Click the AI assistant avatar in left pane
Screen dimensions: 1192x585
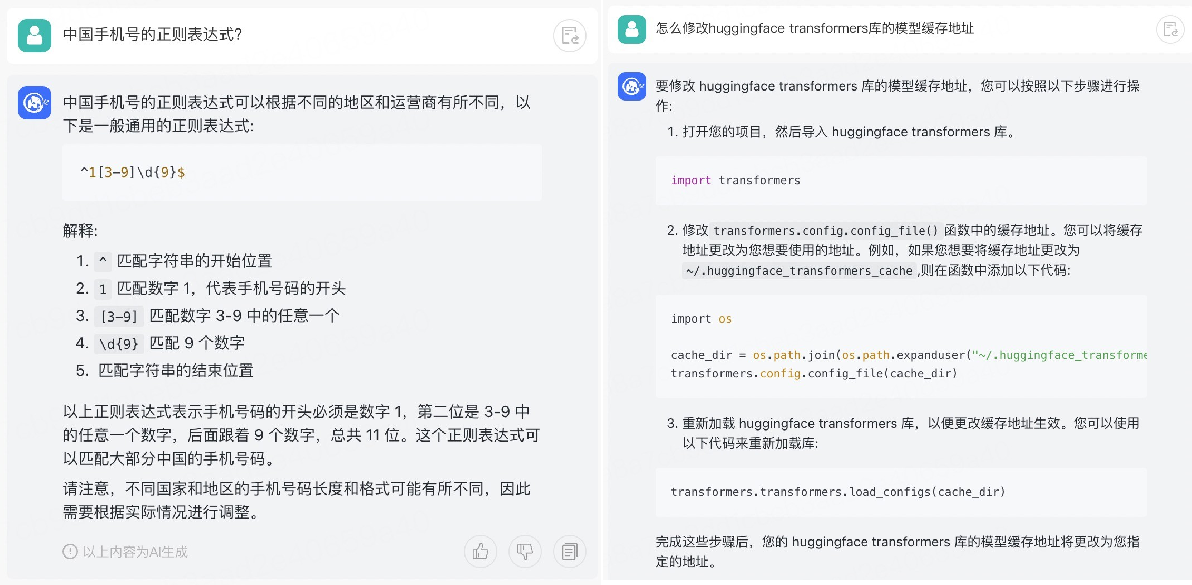tap(34, 103)
